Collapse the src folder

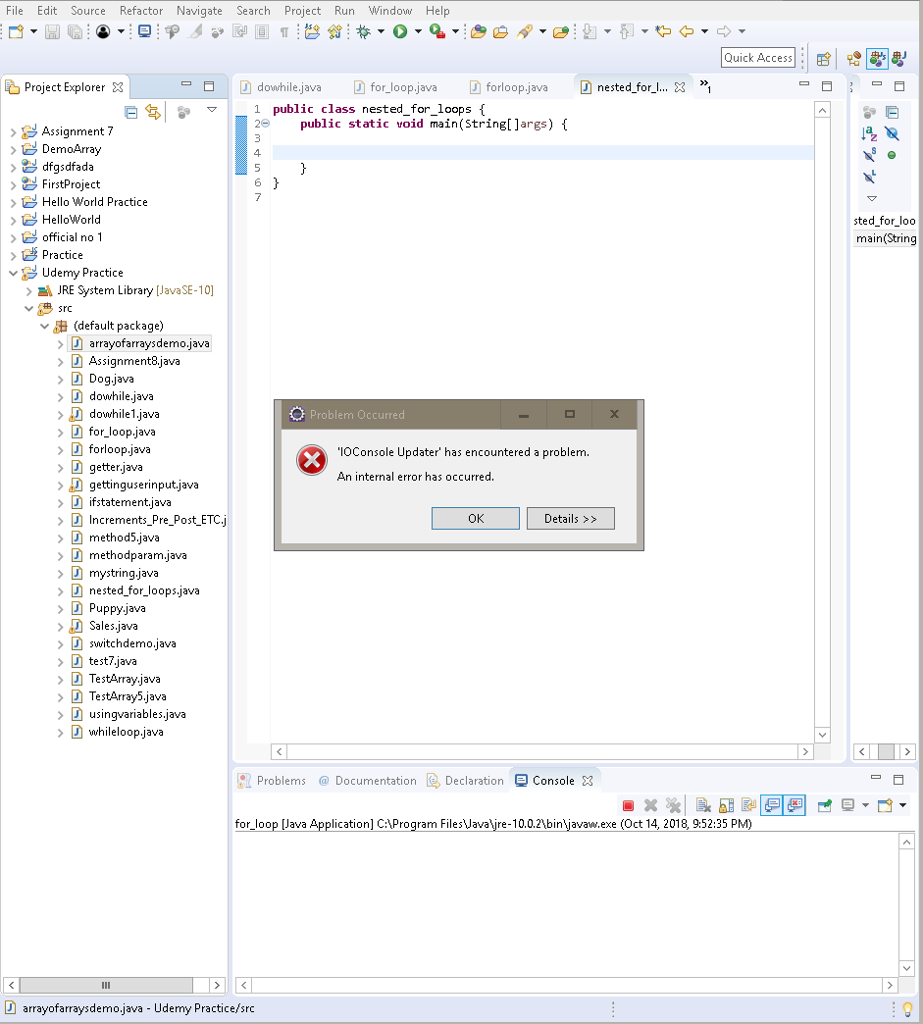[29, 308]
